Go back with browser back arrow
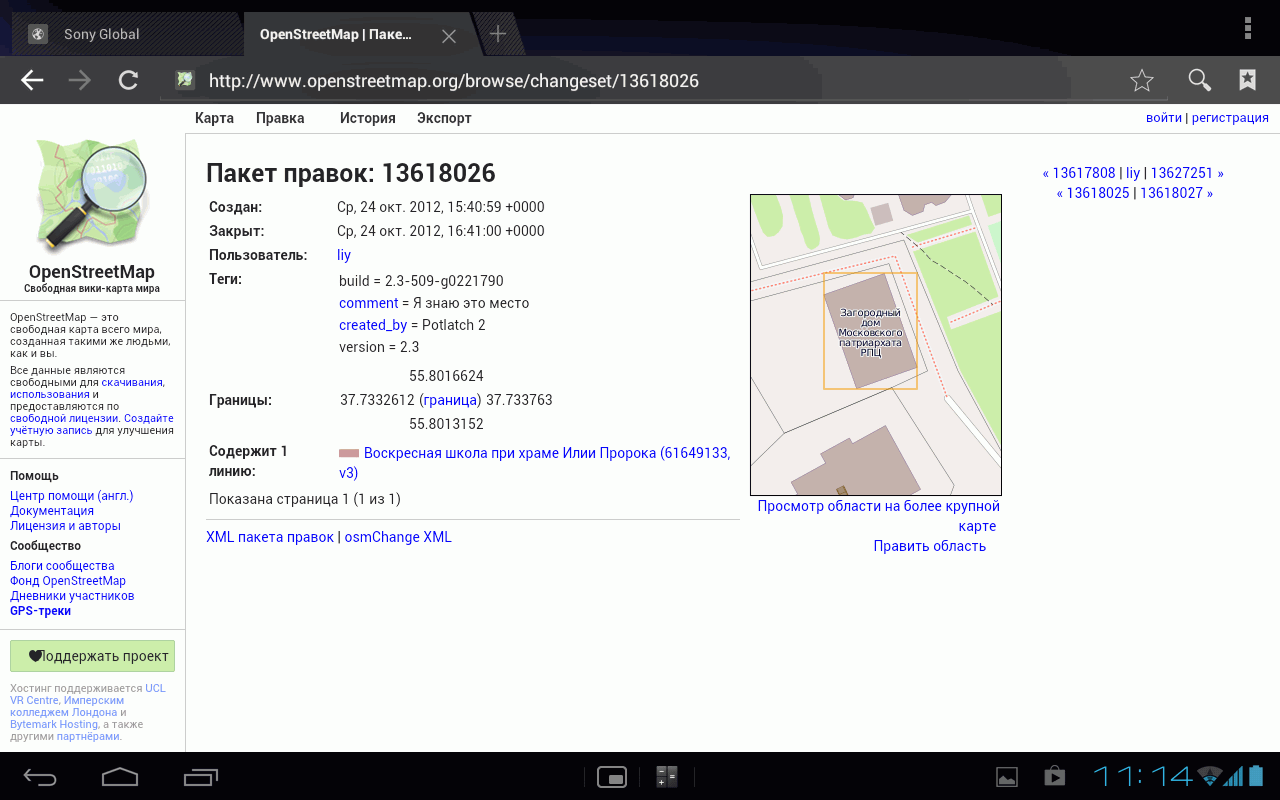This screenshot has height=800, width=1280. 33,81
